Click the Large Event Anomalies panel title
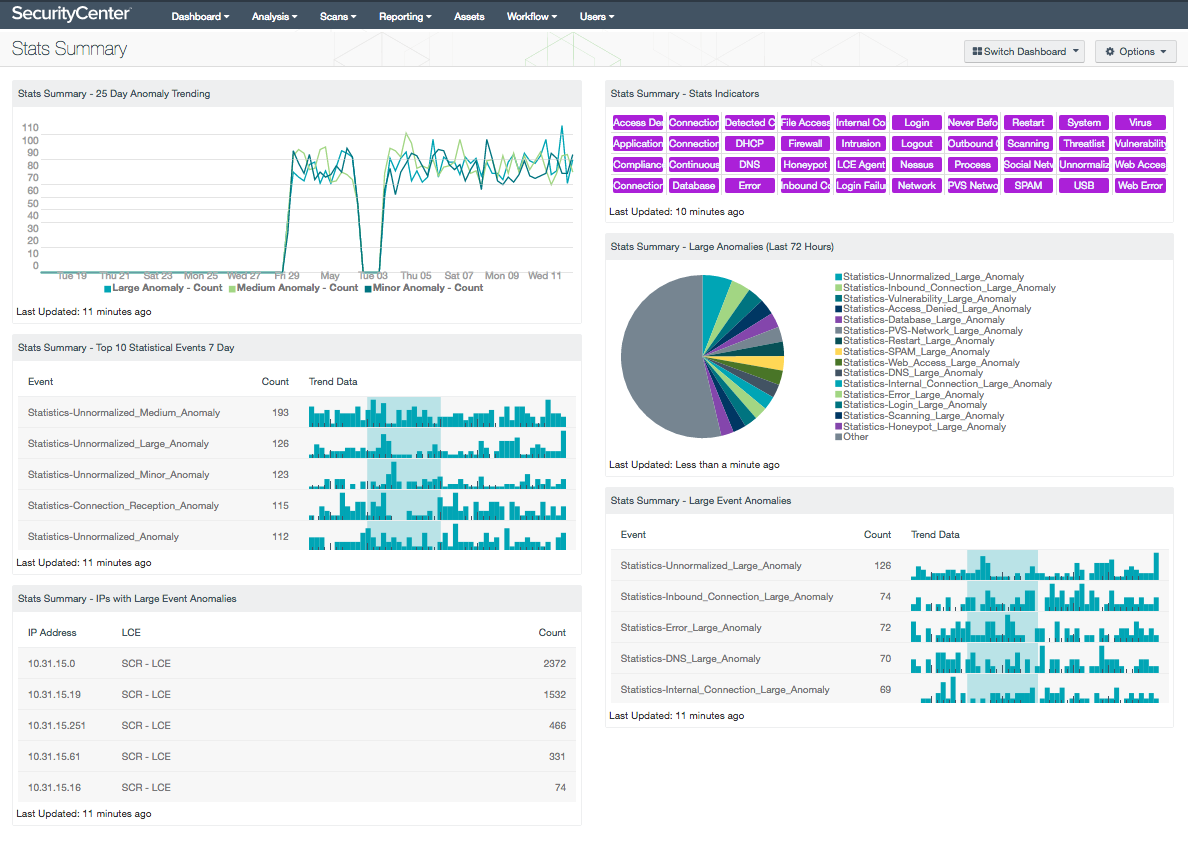The image size is (1188, 842). pos(701,500)
